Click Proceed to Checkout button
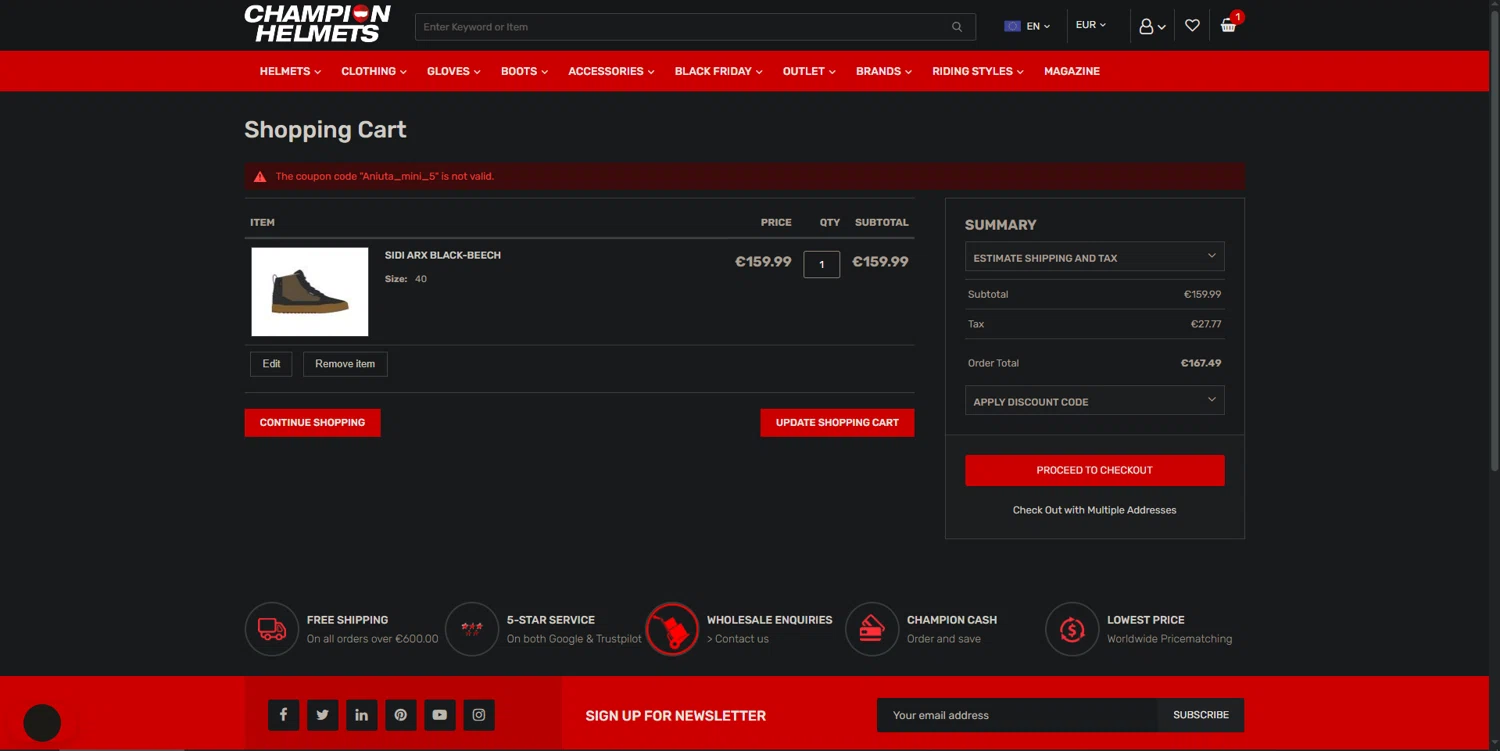This screenshot has width=1500, height=751. (x=1095, y=470)
